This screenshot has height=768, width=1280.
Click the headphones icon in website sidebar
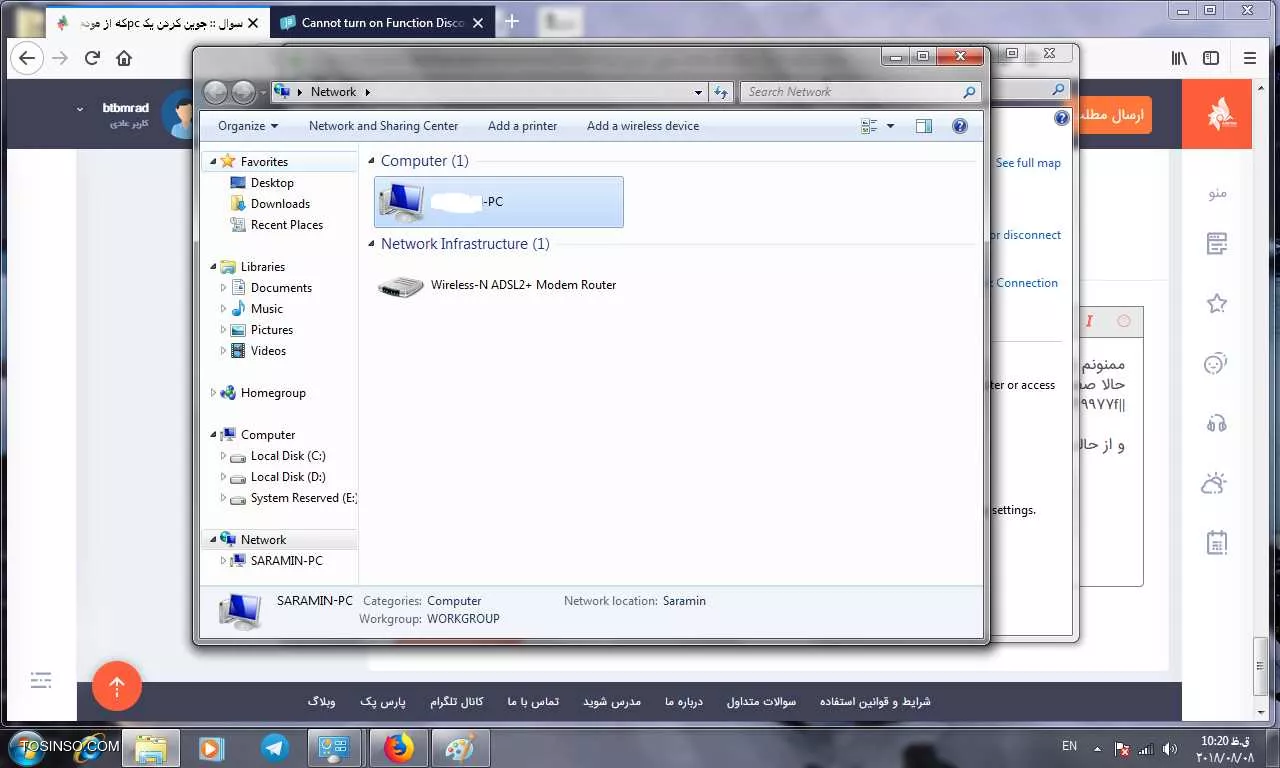click(1217, 423)
